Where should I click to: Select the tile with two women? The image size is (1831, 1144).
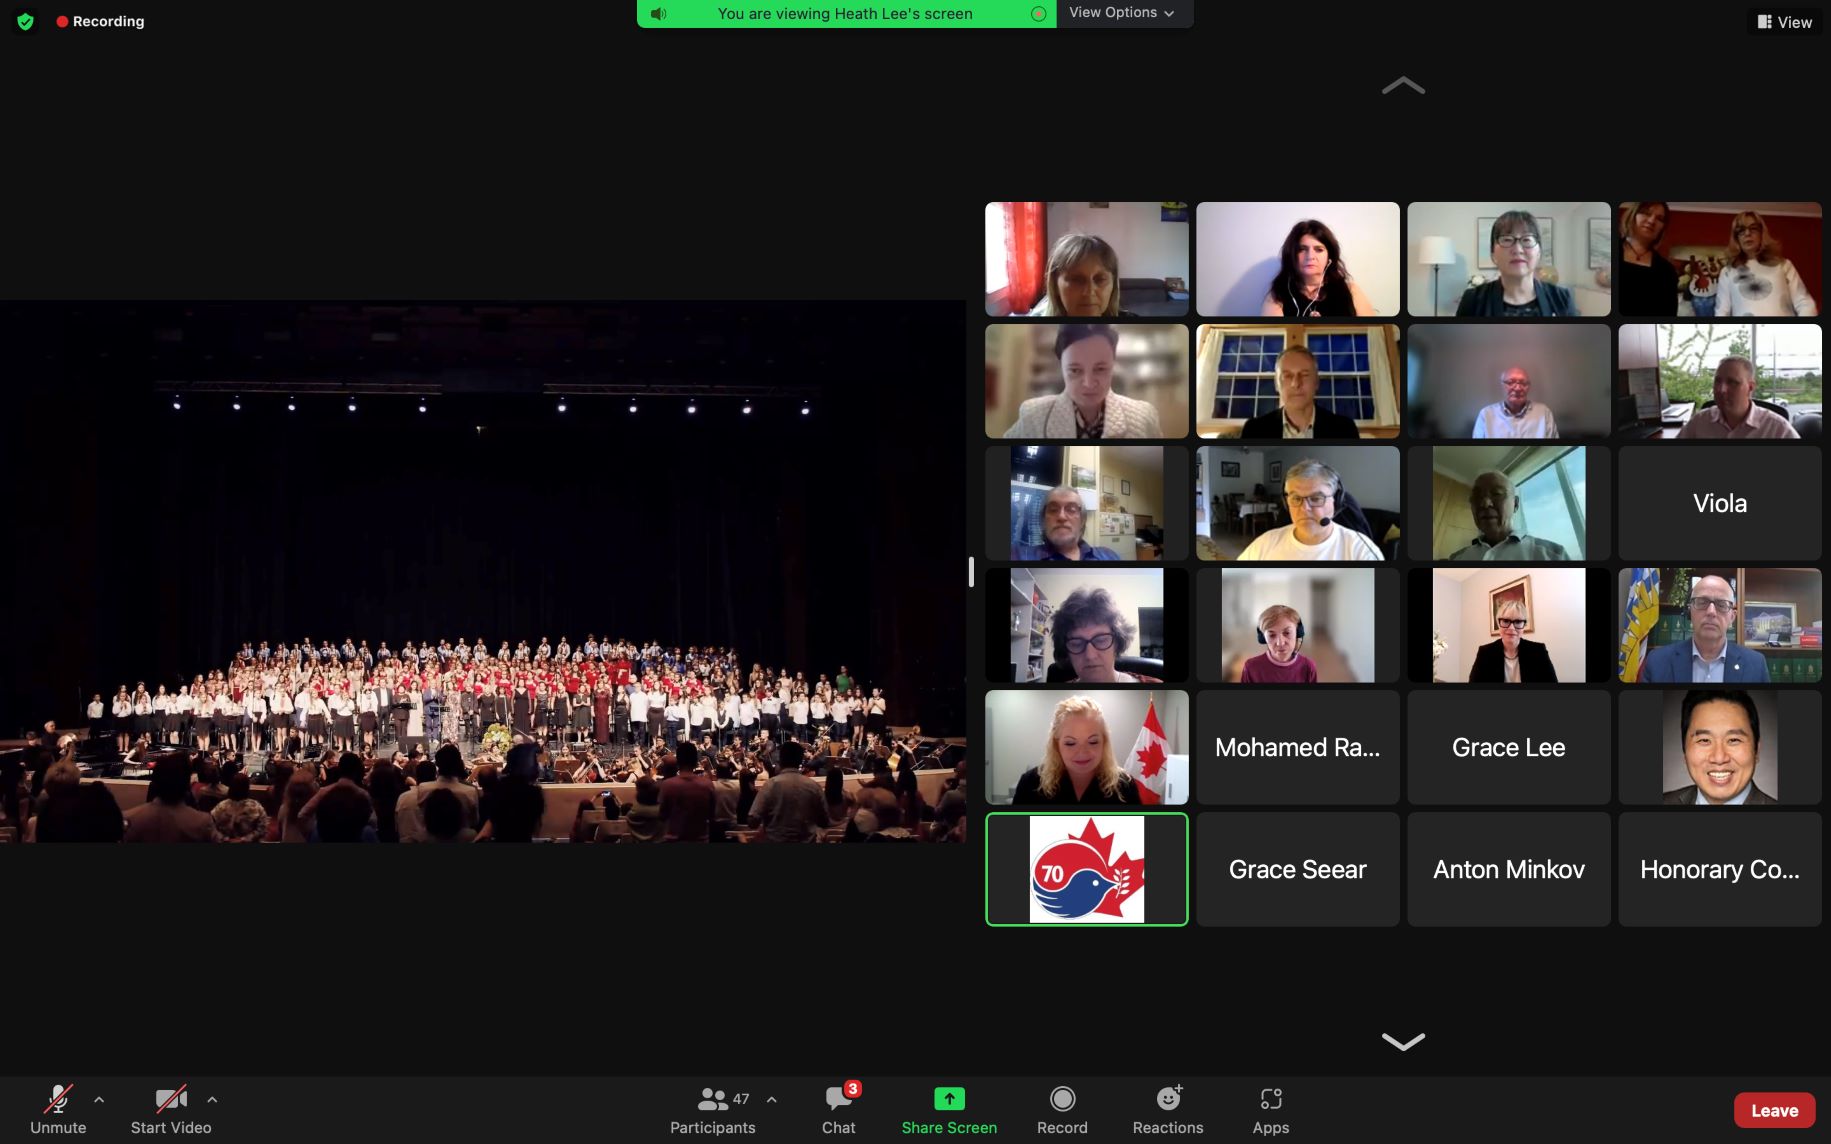1720,259
